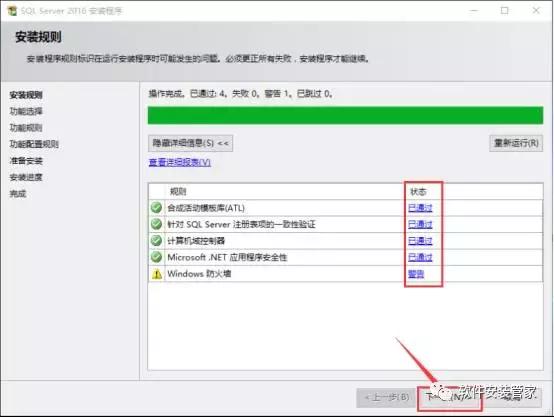
Task: Click 上一步(B) back button
Action: point(387,398)
